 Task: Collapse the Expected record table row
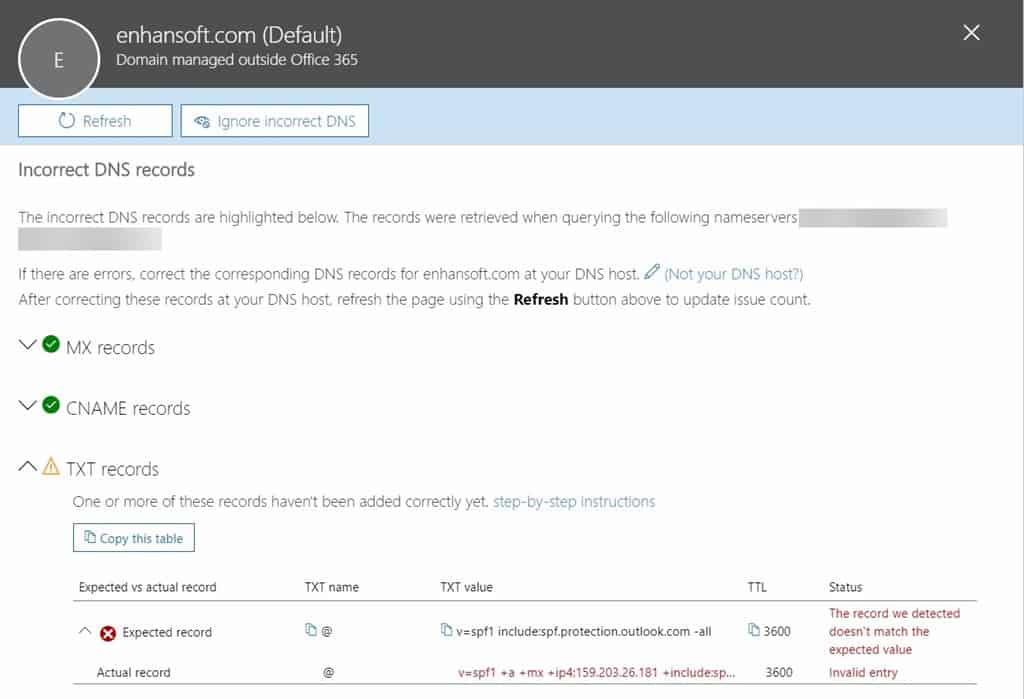(x=87, y=630)
